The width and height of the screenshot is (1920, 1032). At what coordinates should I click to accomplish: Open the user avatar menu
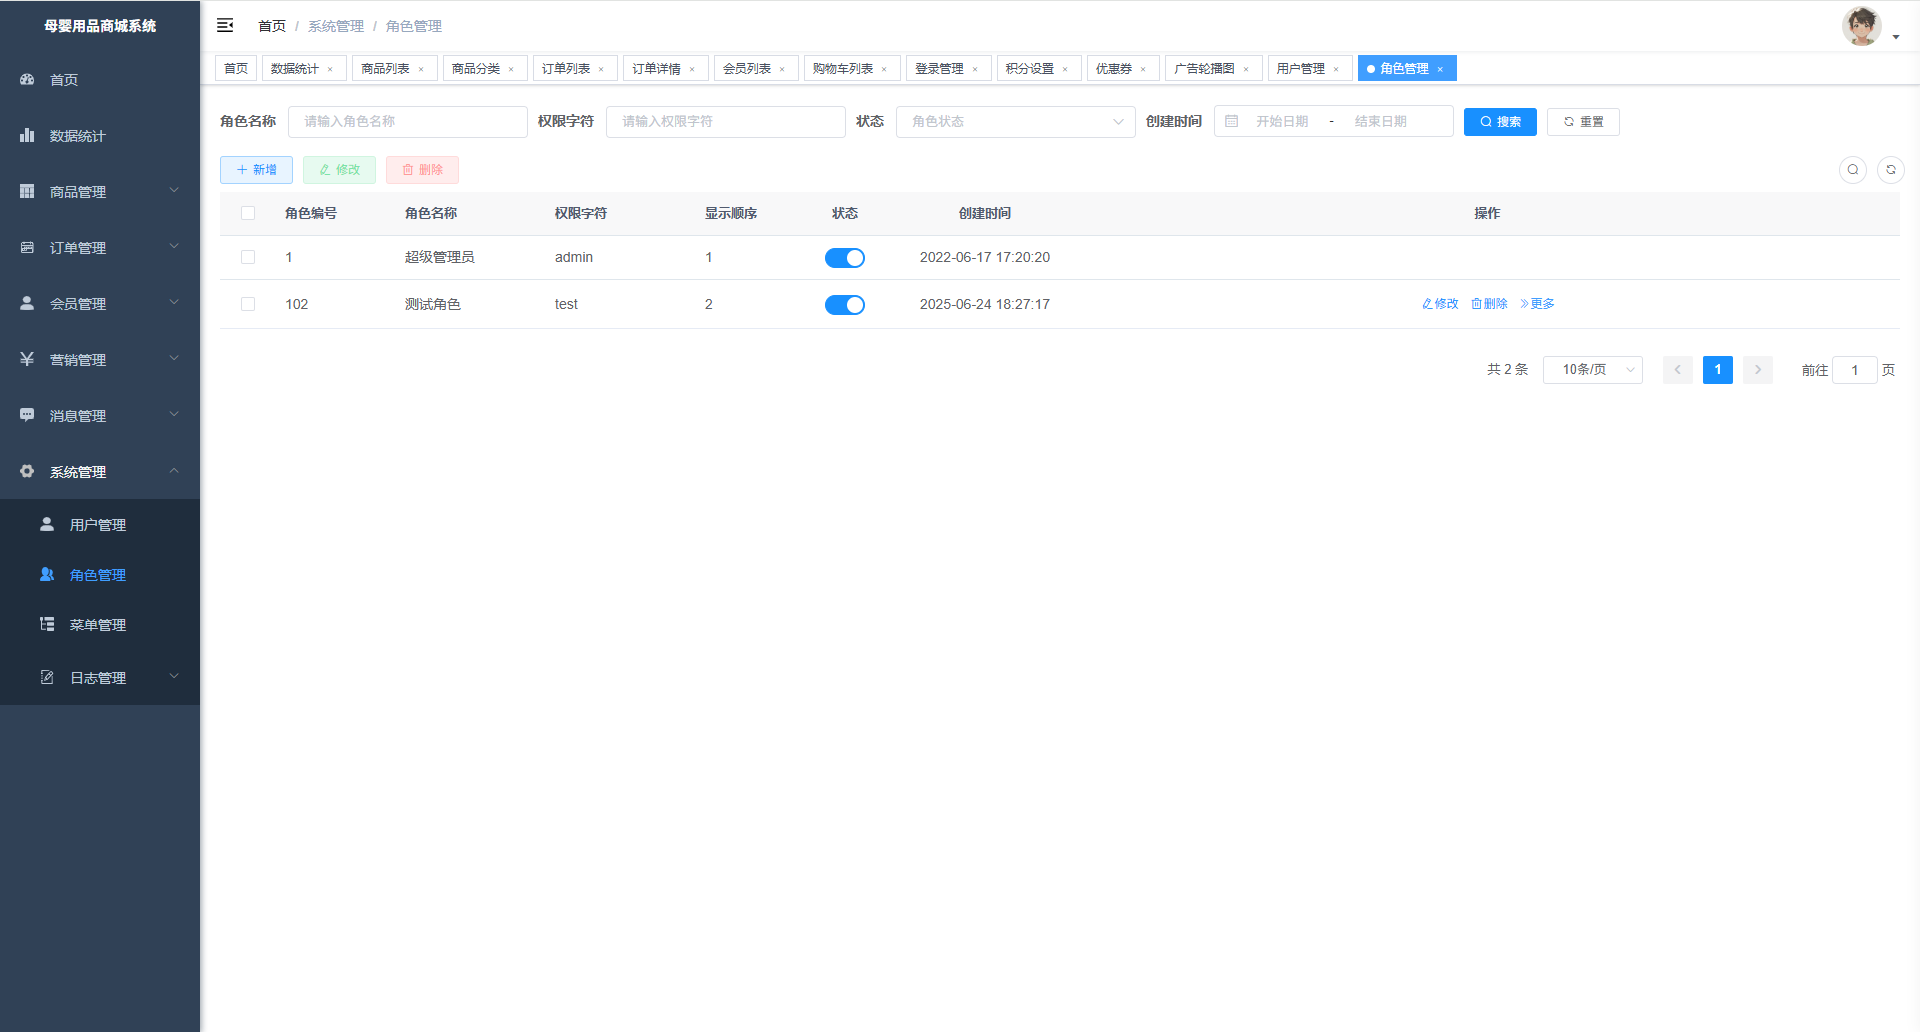(x=1862, y=27)
